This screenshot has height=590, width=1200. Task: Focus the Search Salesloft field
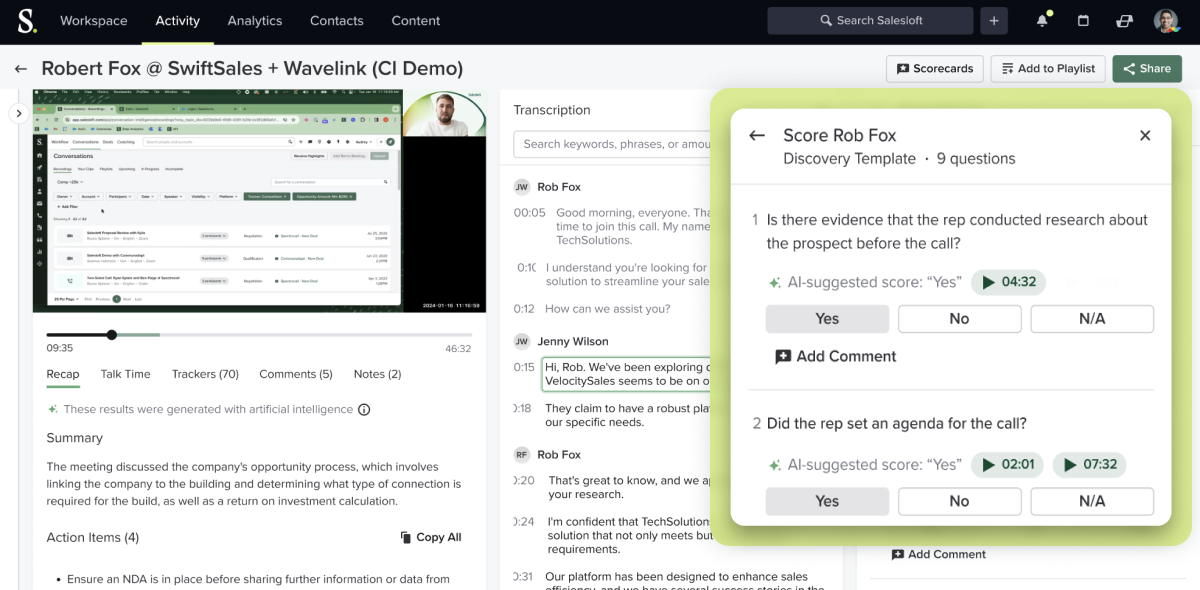[870, 20]
